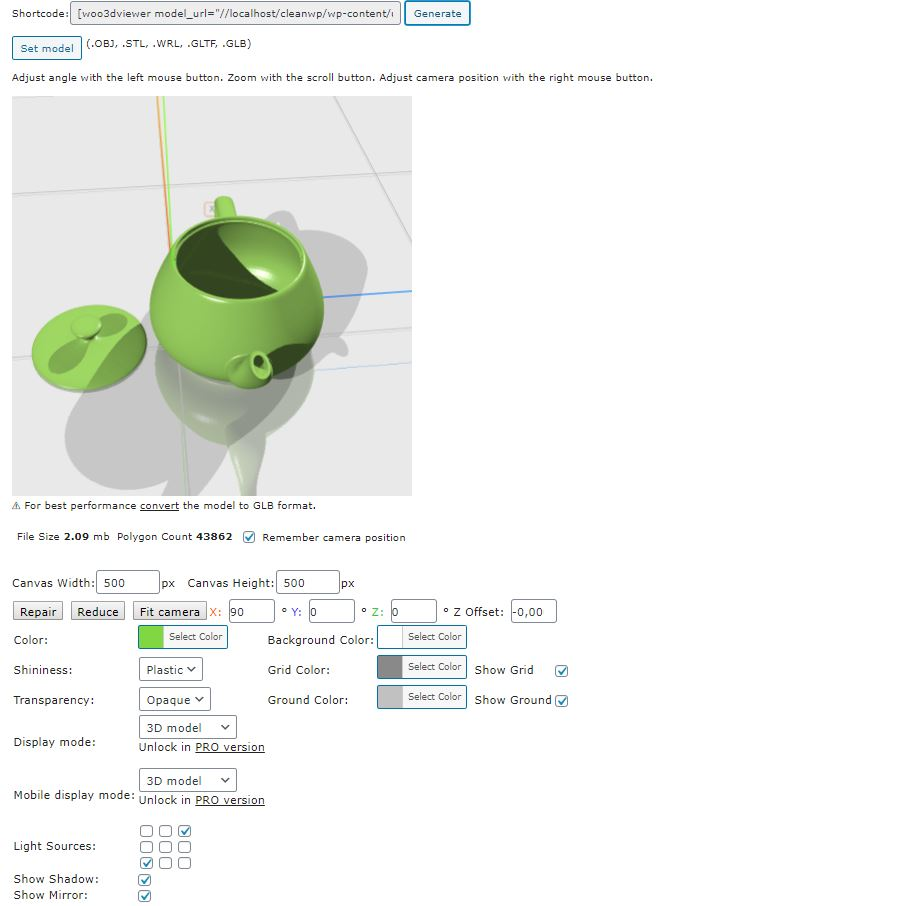The height and width of the screenshot is (906, 916).
Task: Uncheck the Show Grid checkbox
Action: click(x=561, y=671)
